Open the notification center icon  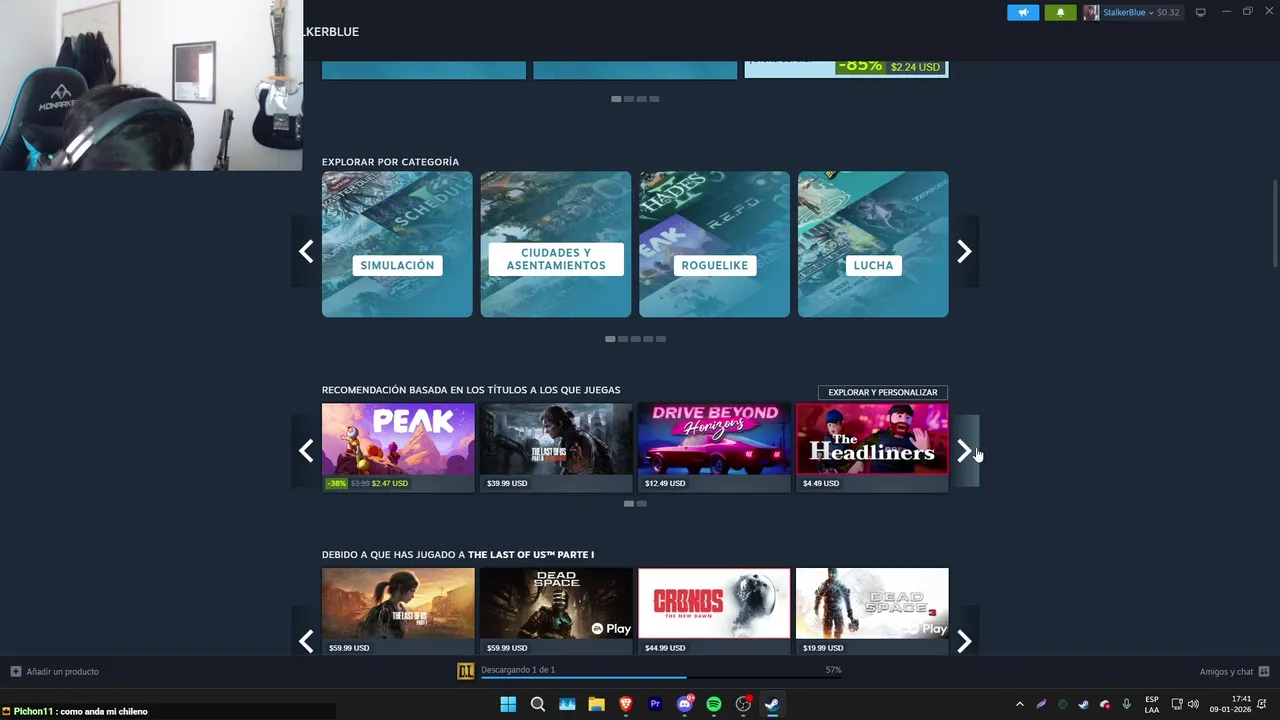1262,704
